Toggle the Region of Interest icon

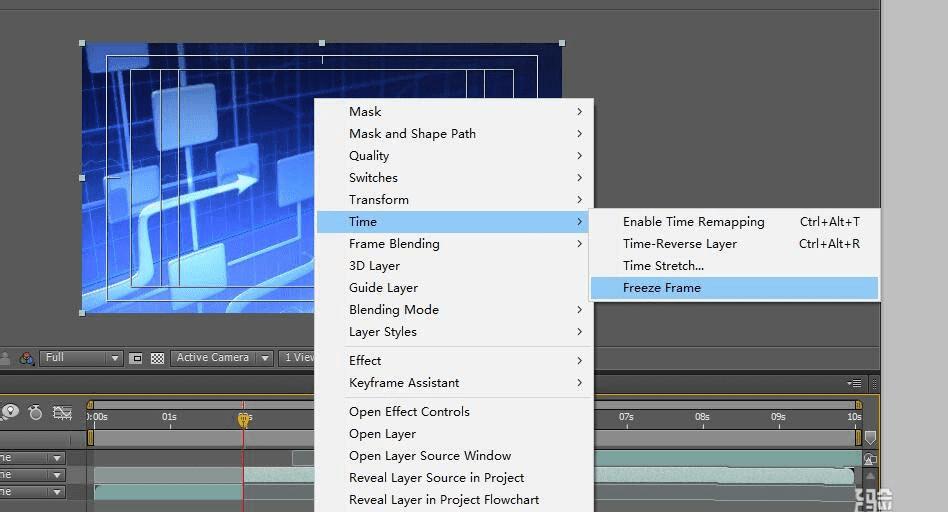coord(137,358)
